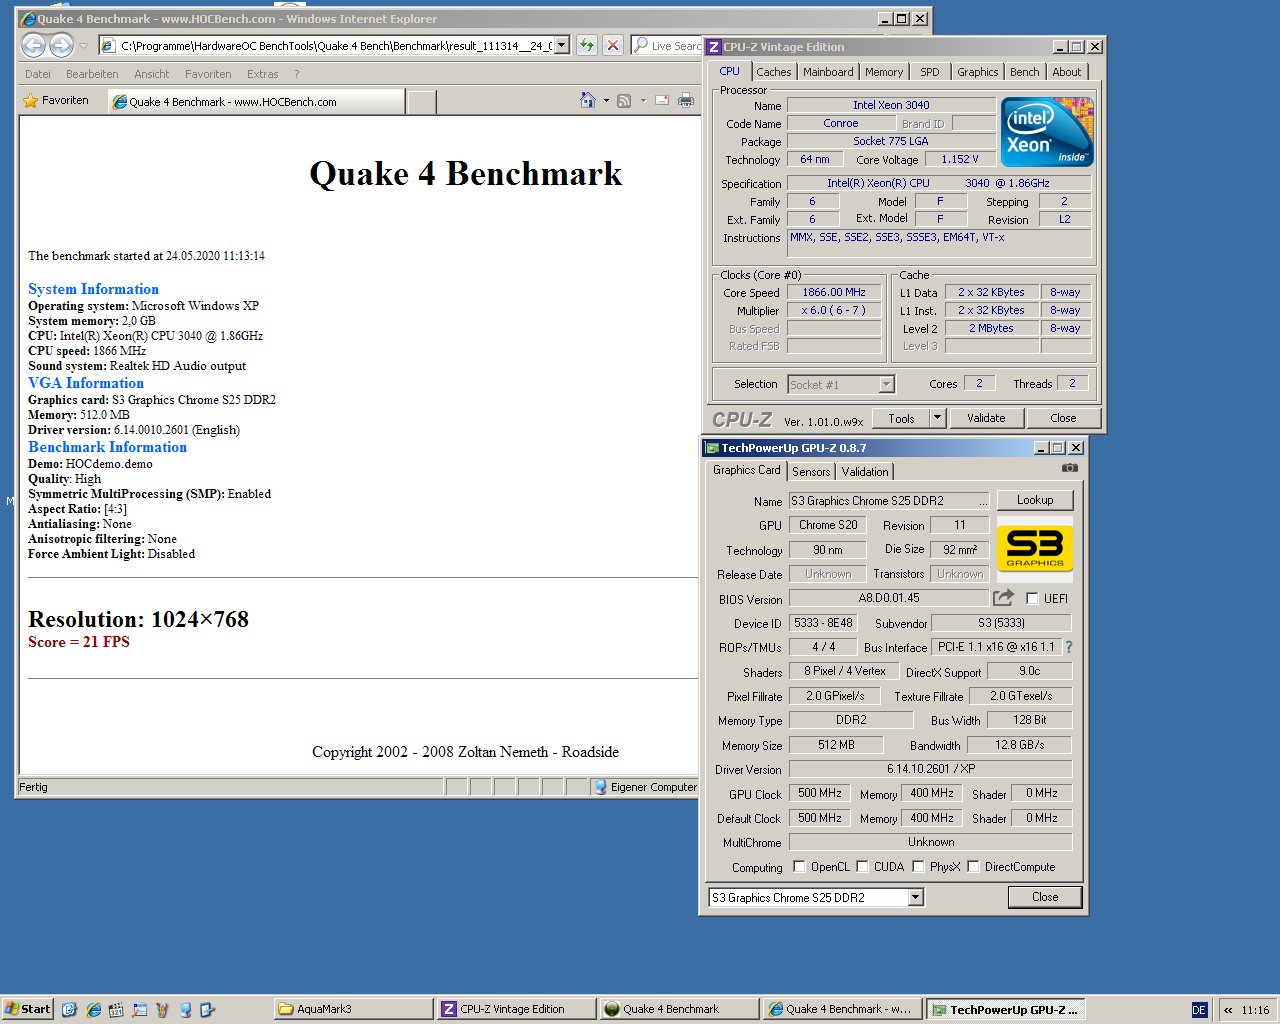Switch to the Memory tab in CPU-Z
Image resolution: width=1280 pixels, height=1024 pixels.
coord(884,72)
